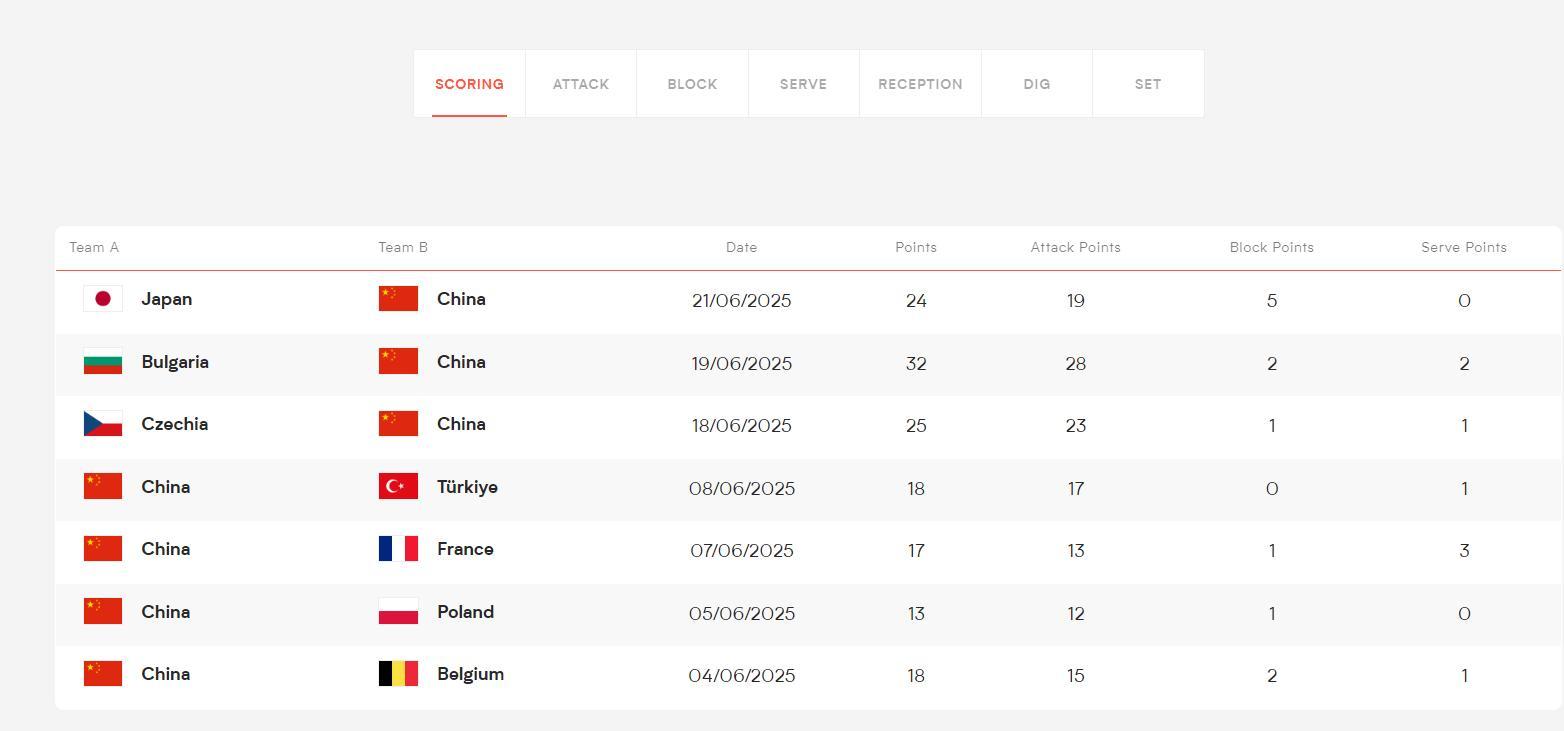The height and width of the screenshot is (731, 1564).
Task: Click the Date column header
Action: point(741,247)
